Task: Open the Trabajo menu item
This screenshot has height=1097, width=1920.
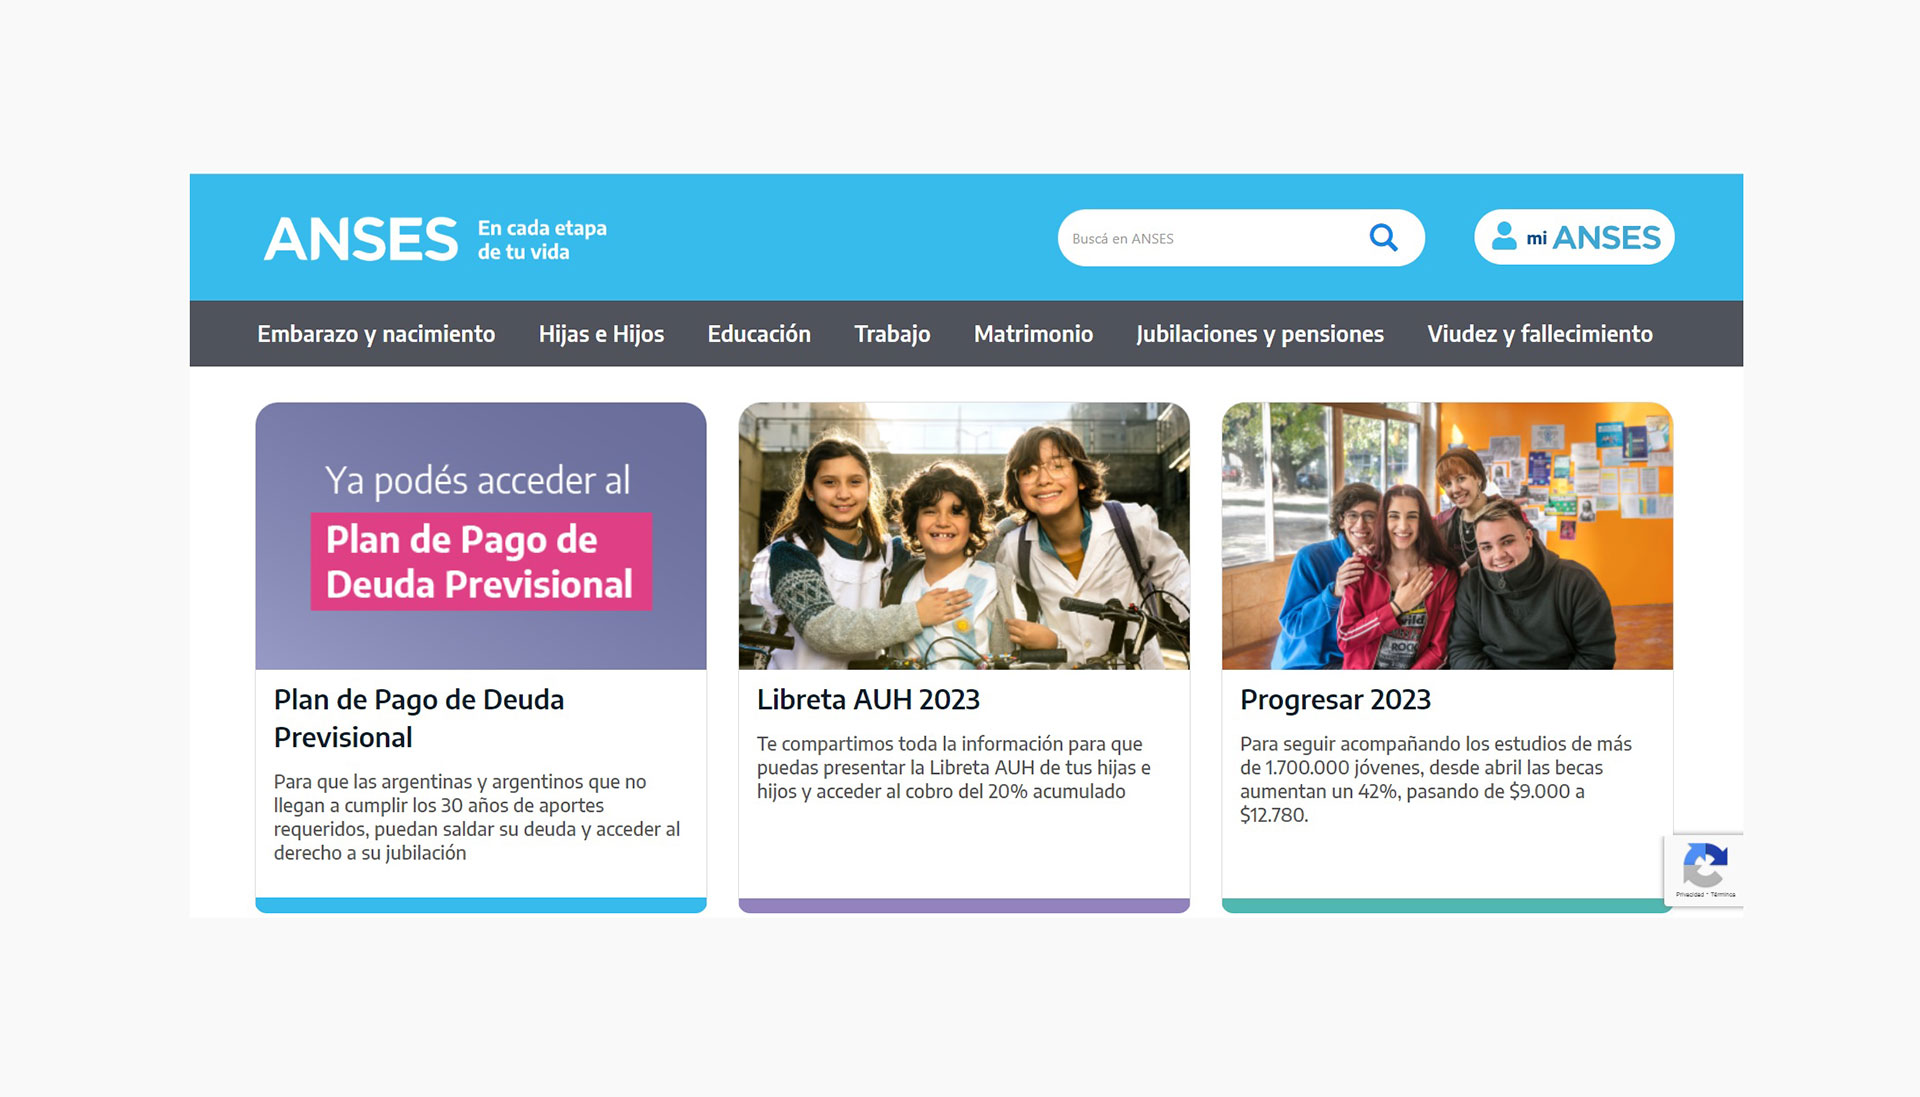Action: [892, 334]
